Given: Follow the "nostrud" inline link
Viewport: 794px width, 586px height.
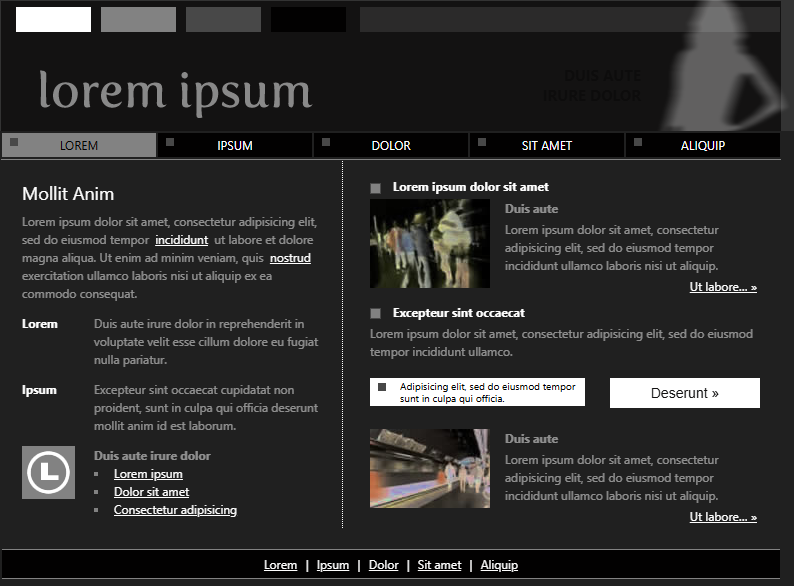Looking at the screenshot, I should click(x=290, y=258).
